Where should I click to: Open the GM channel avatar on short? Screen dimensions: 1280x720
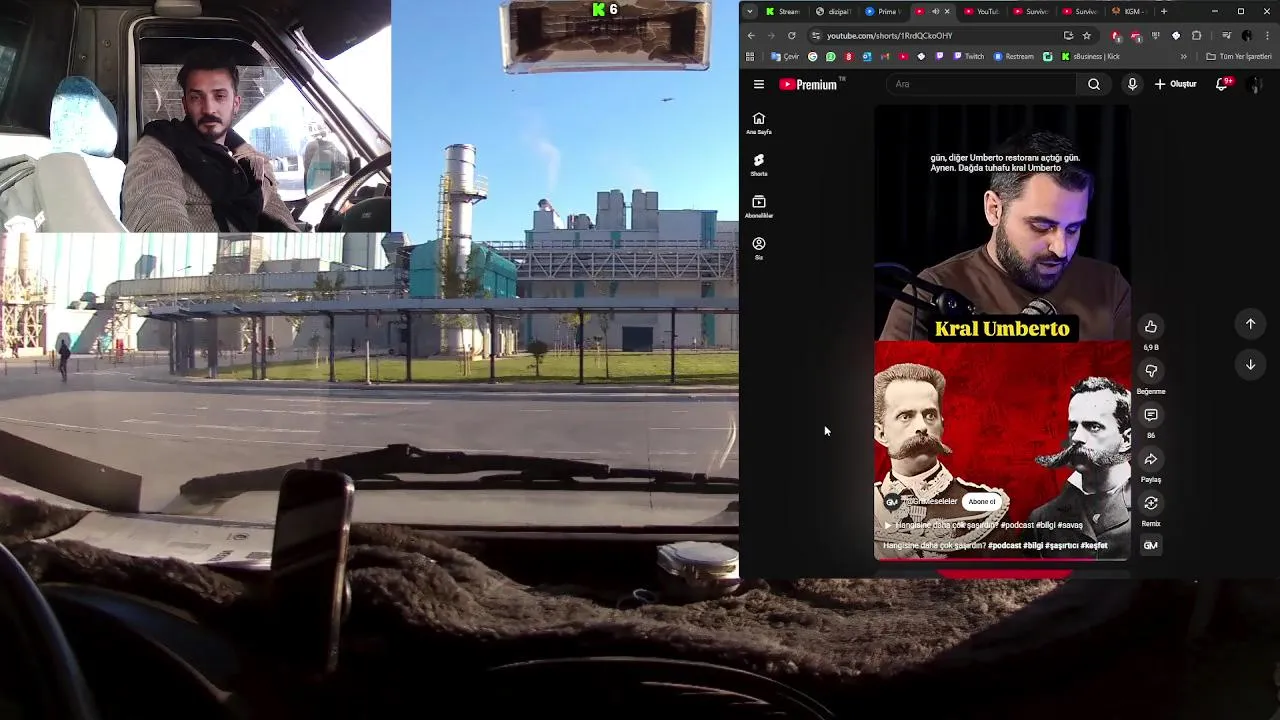pyautogui.click(x=892, y=501)
